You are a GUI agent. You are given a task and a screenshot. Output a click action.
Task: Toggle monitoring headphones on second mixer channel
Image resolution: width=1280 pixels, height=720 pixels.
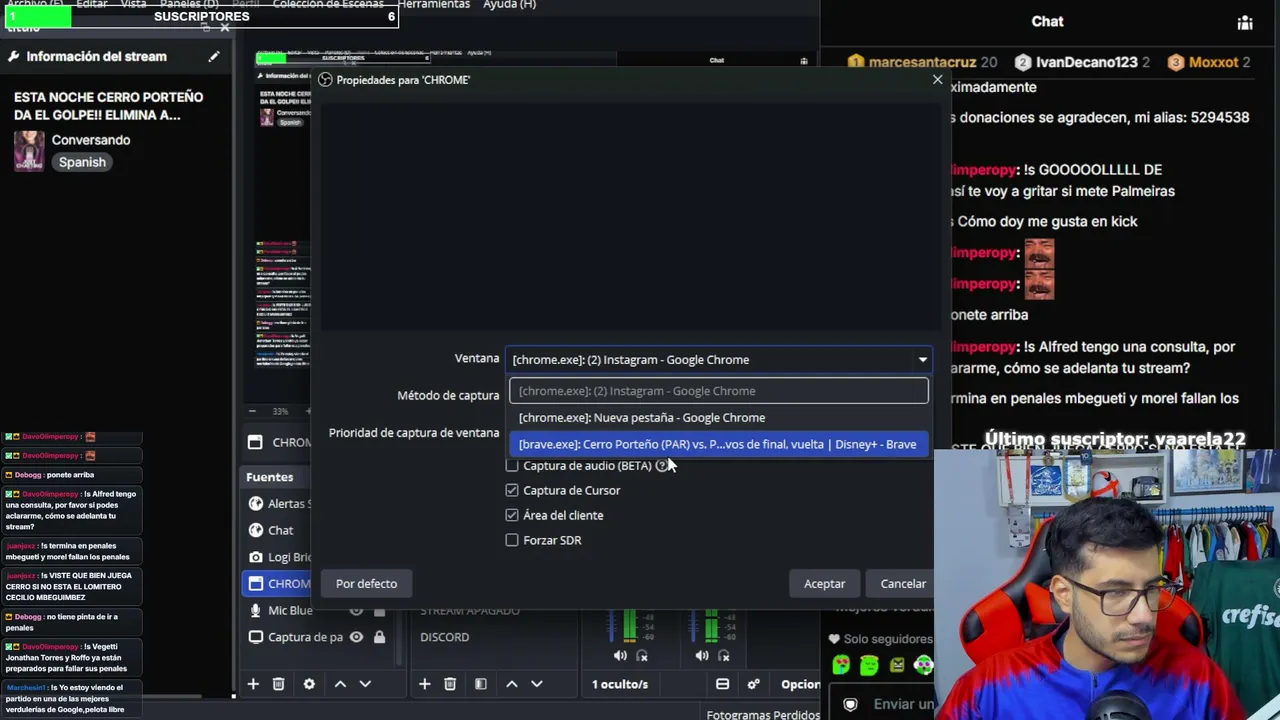click(724, 656)
